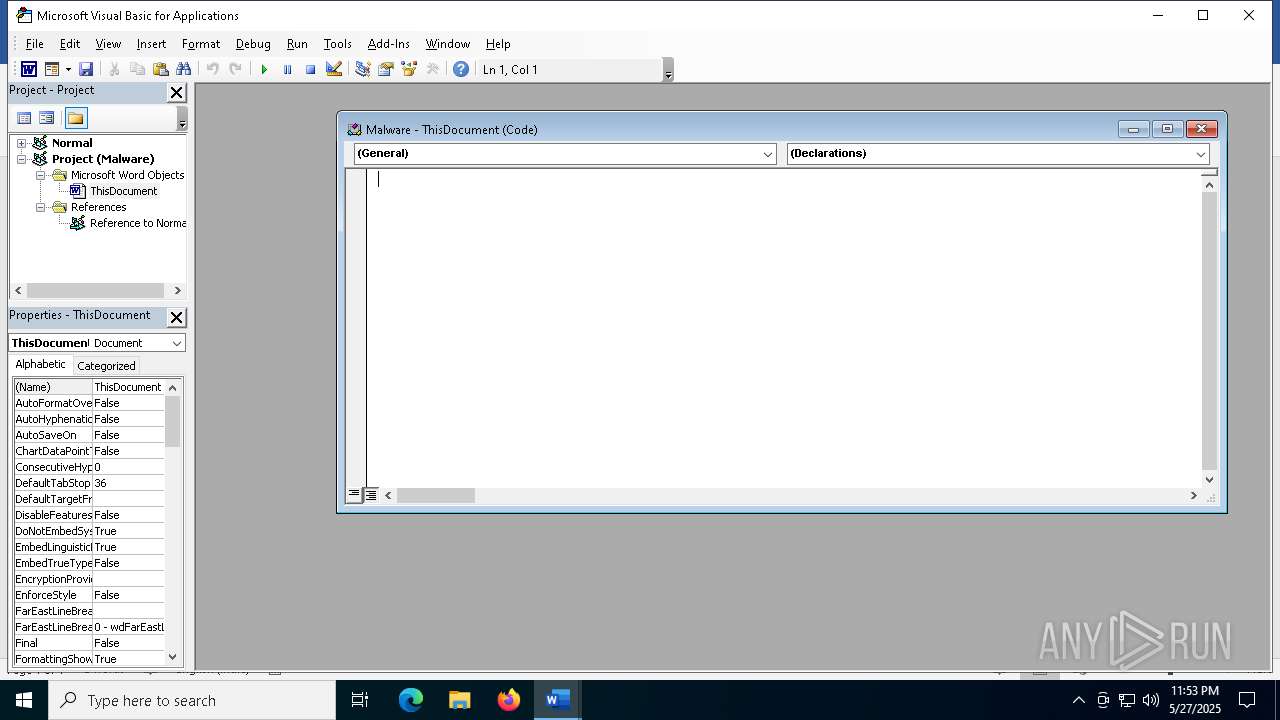
Task: Click Project tree horizontal scrollbar
Action: pyautogui.click(x=96, y=290)
